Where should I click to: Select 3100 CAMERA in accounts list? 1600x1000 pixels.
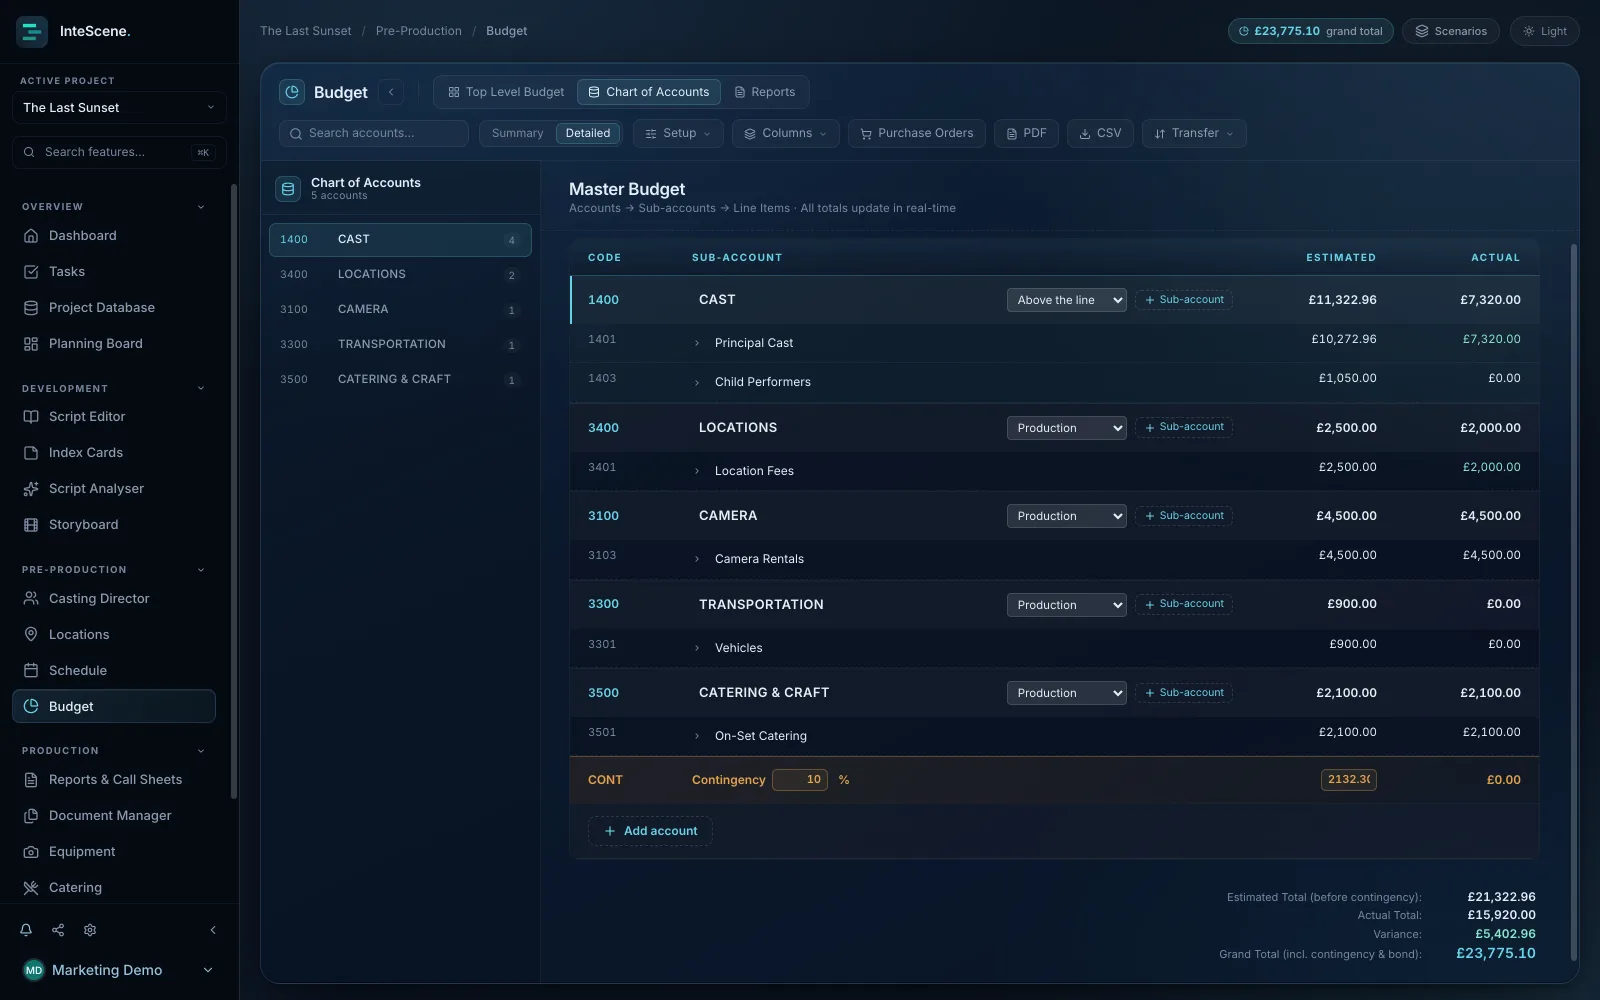click(400, 309)
